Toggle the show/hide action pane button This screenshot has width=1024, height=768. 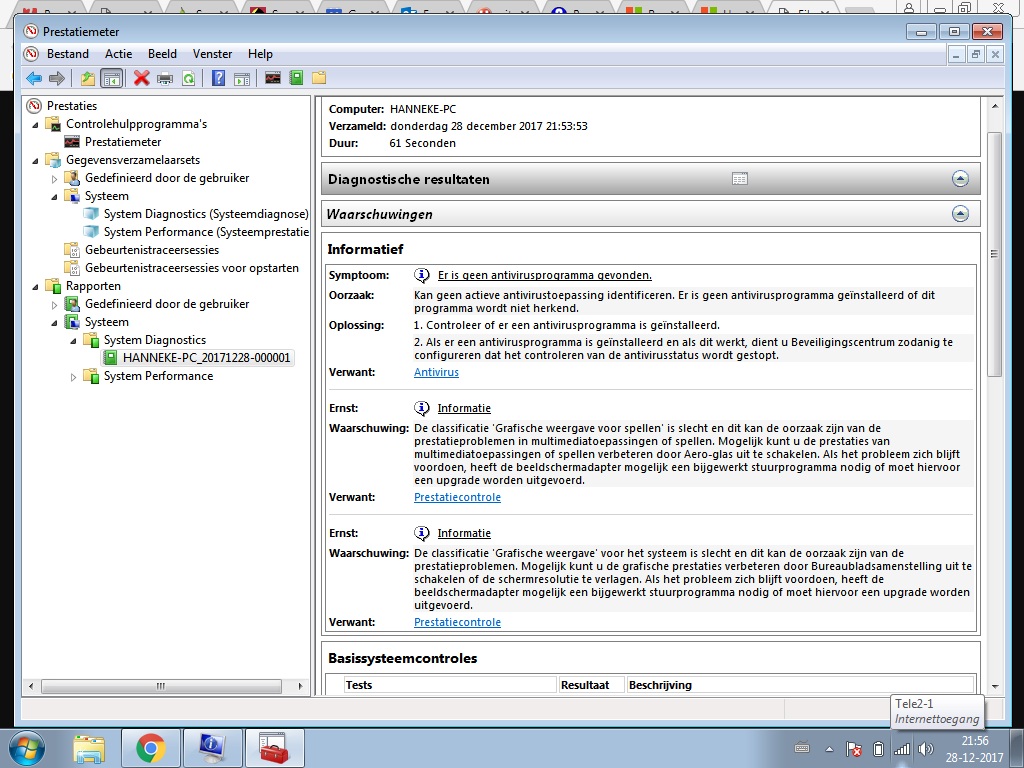coord(242,78)
